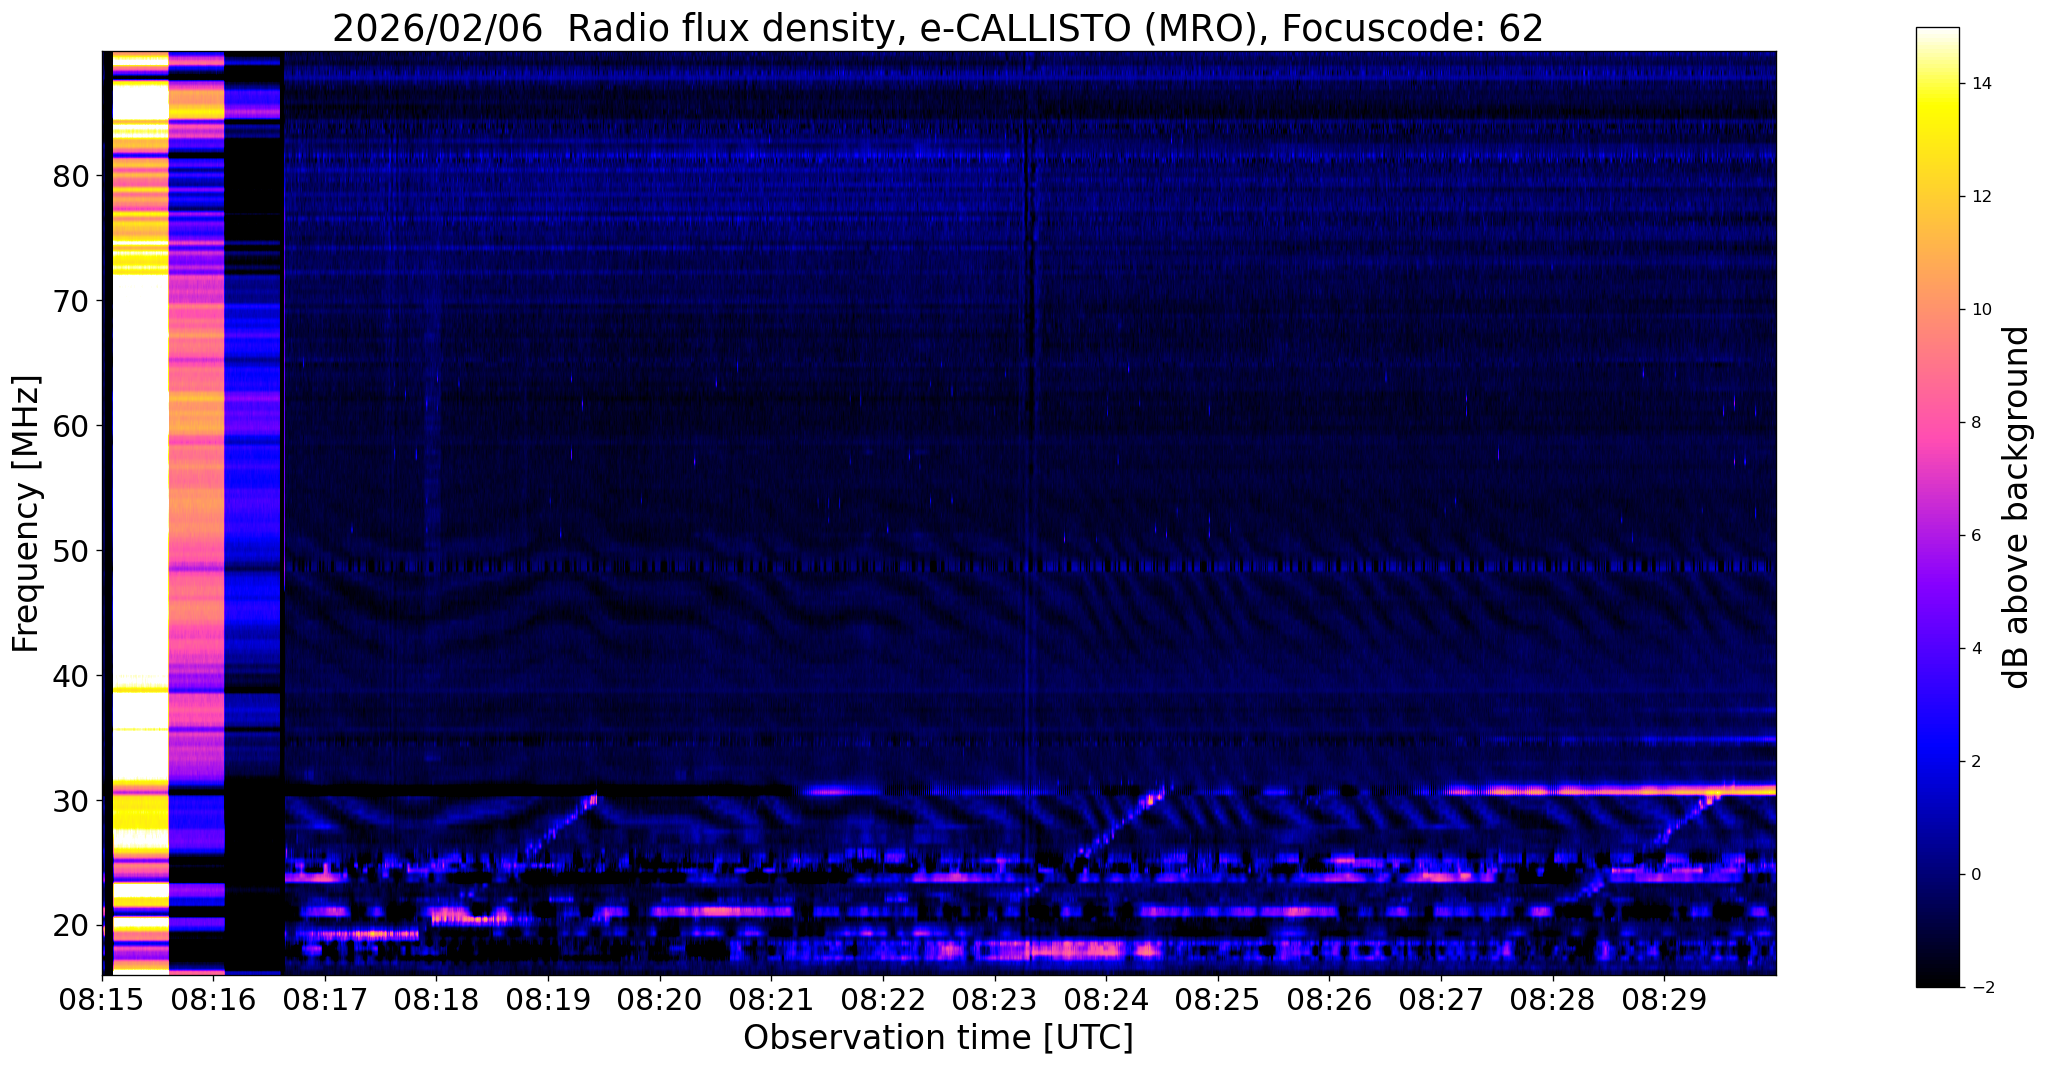Select the 08:29 time tick label
Image resolution: width=2047 pixels, height=1067 pixels.
pyautogui.click(x=1664, y=999)
